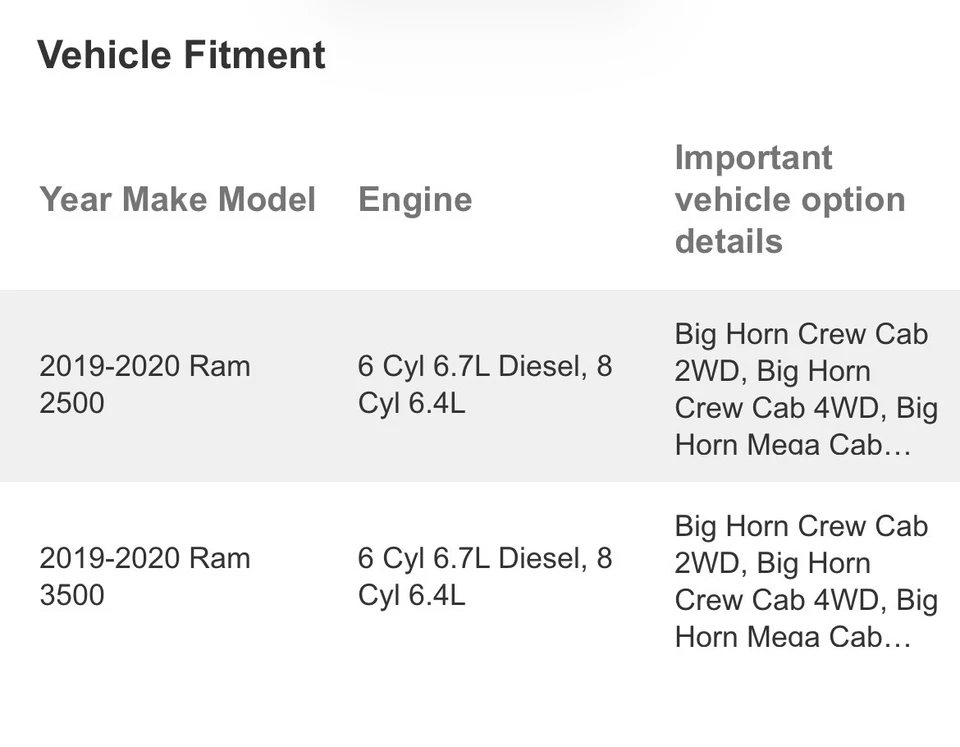Image resolution: width=960 pixels, height=747 pixels.
Task: Select the 2019-2020 Ram text in second row
Action: (x=144, y=558)
